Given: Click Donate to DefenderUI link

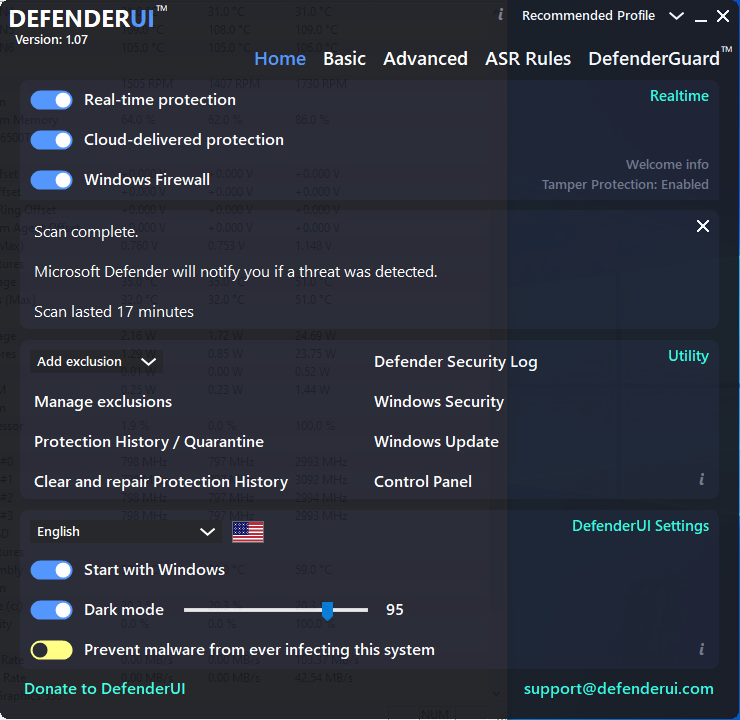Looking at the screenshot, I should click(x=105, y=689).
